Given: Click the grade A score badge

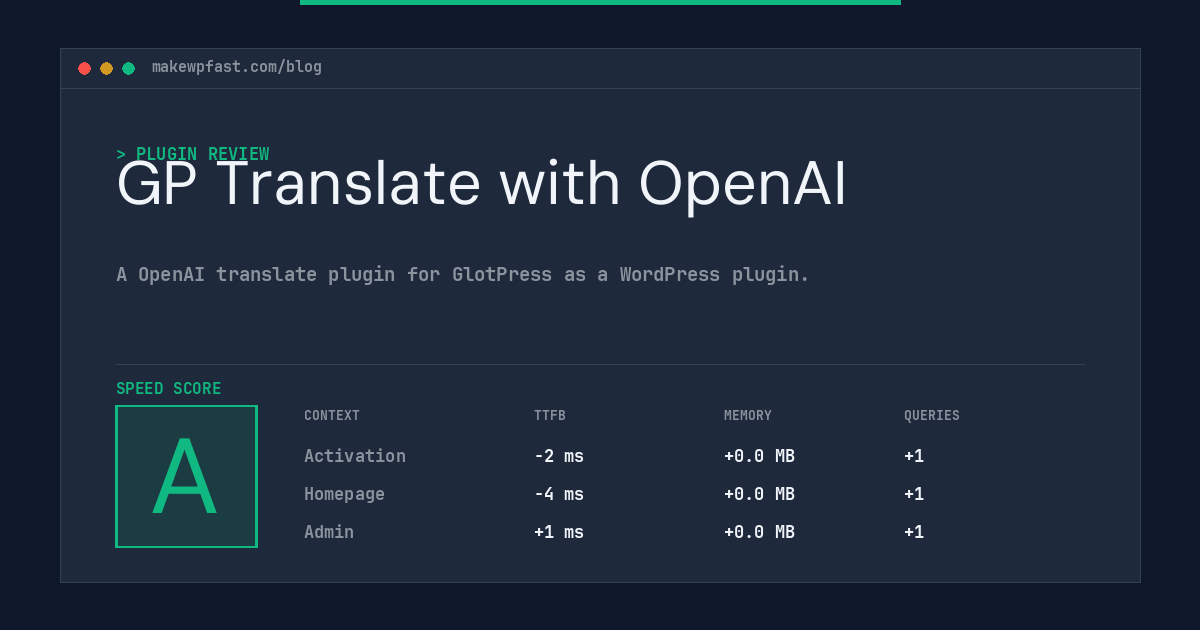Looking at the screenshot, I should 186,476.
